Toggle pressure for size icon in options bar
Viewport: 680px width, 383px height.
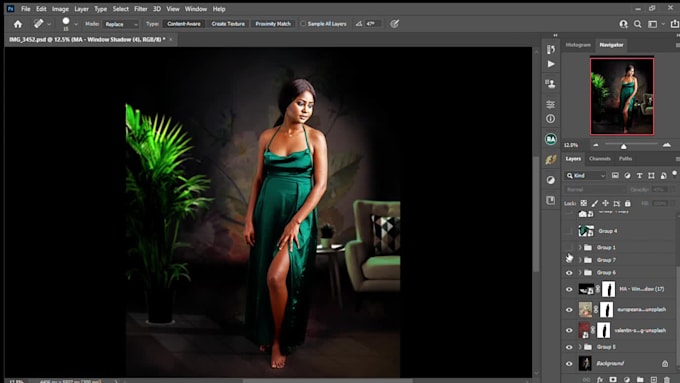point(394,24)
